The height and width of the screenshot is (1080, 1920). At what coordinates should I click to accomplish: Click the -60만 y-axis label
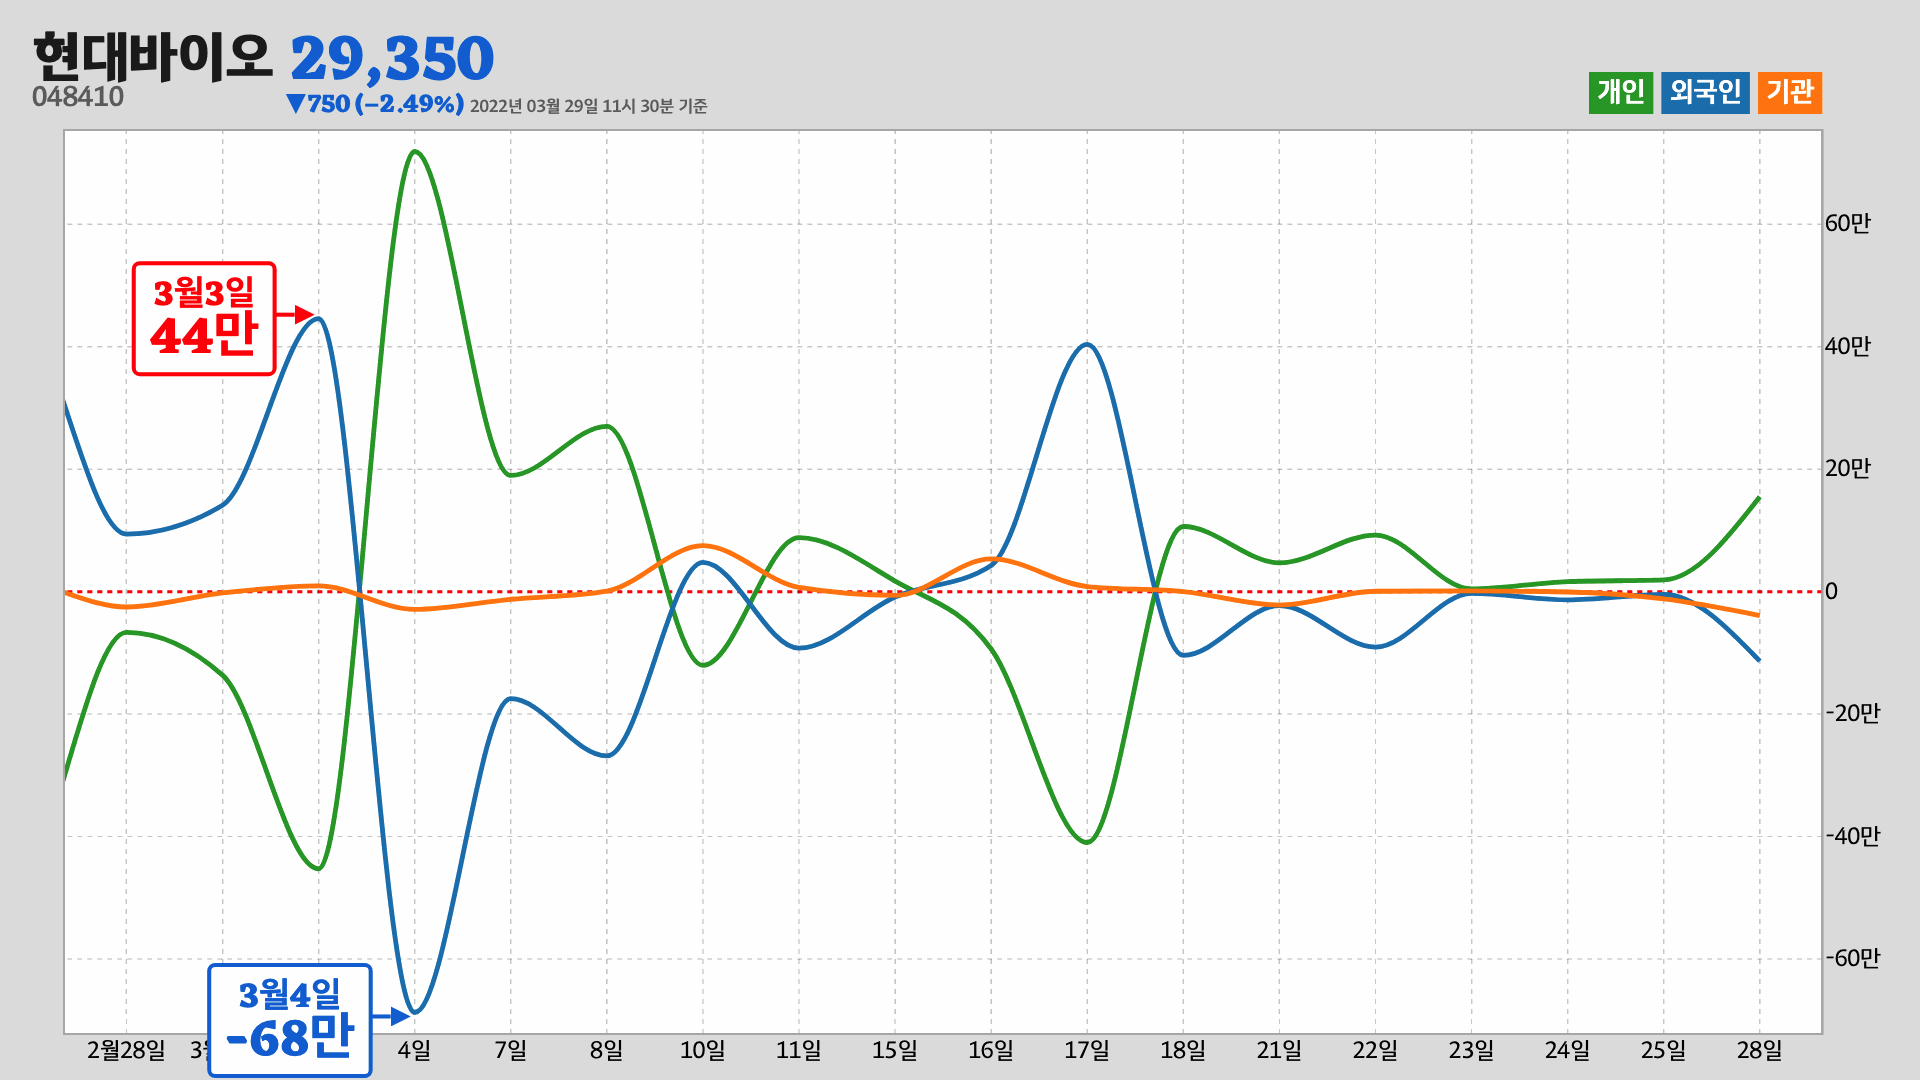[1852, 959]
